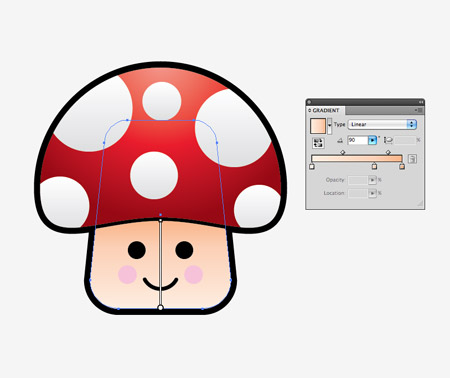
Task: Click the center white spot on the cap
Action: point(154,175)
